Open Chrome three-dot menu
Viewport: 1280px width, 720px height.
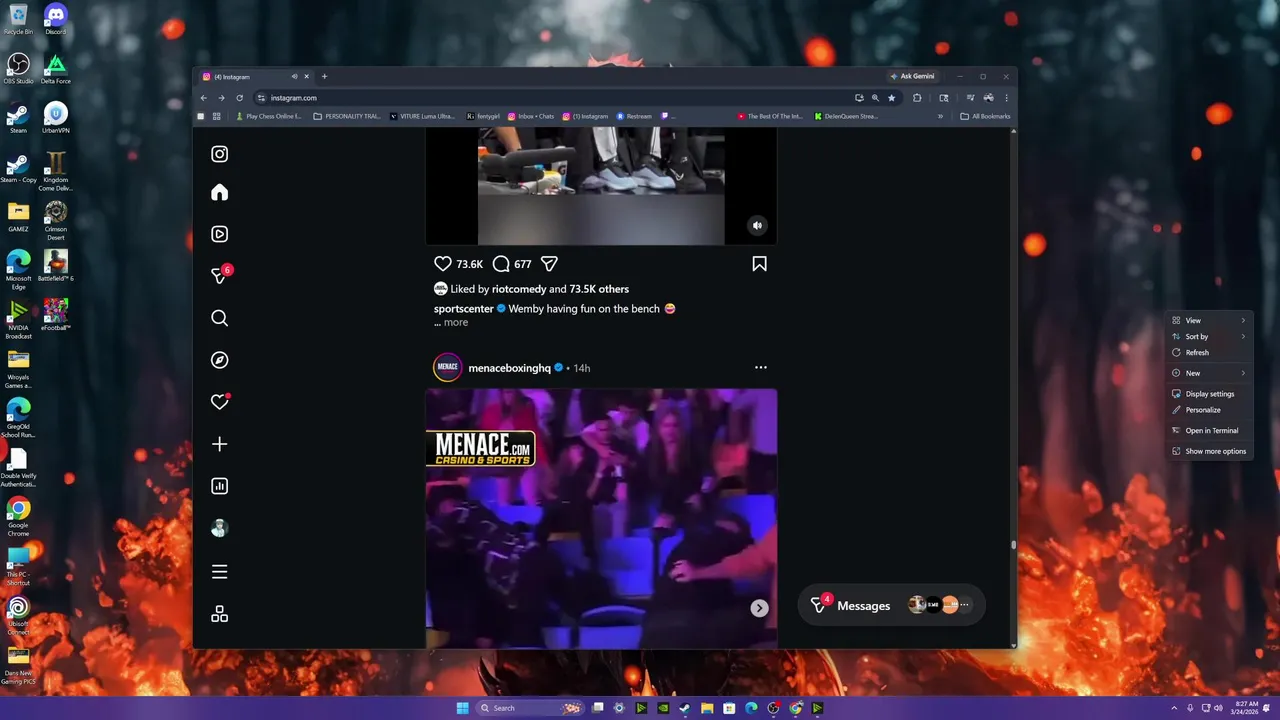(1006, 98)
